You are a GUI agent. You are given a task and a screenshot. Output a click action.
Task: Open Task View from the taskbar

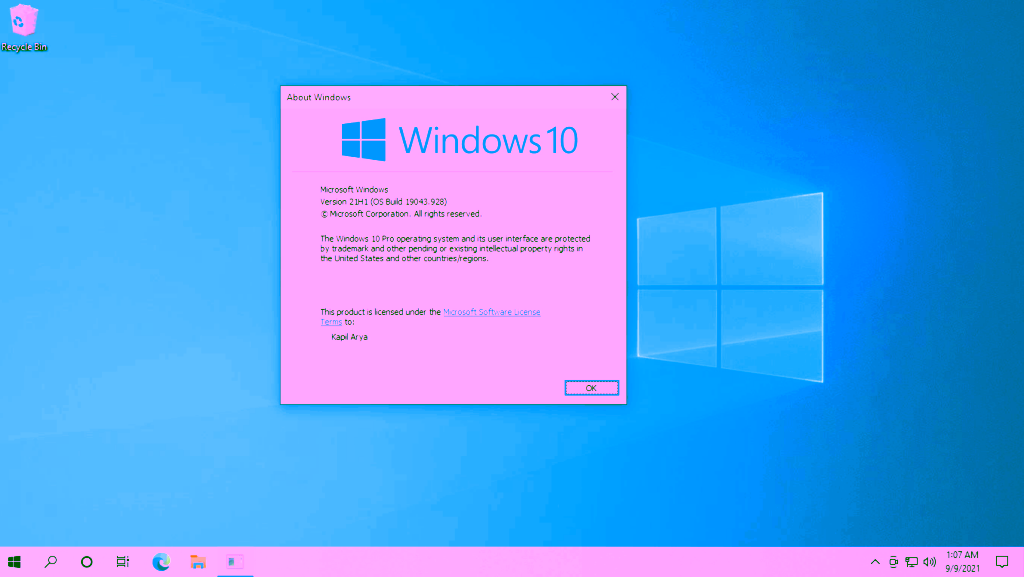123,562
